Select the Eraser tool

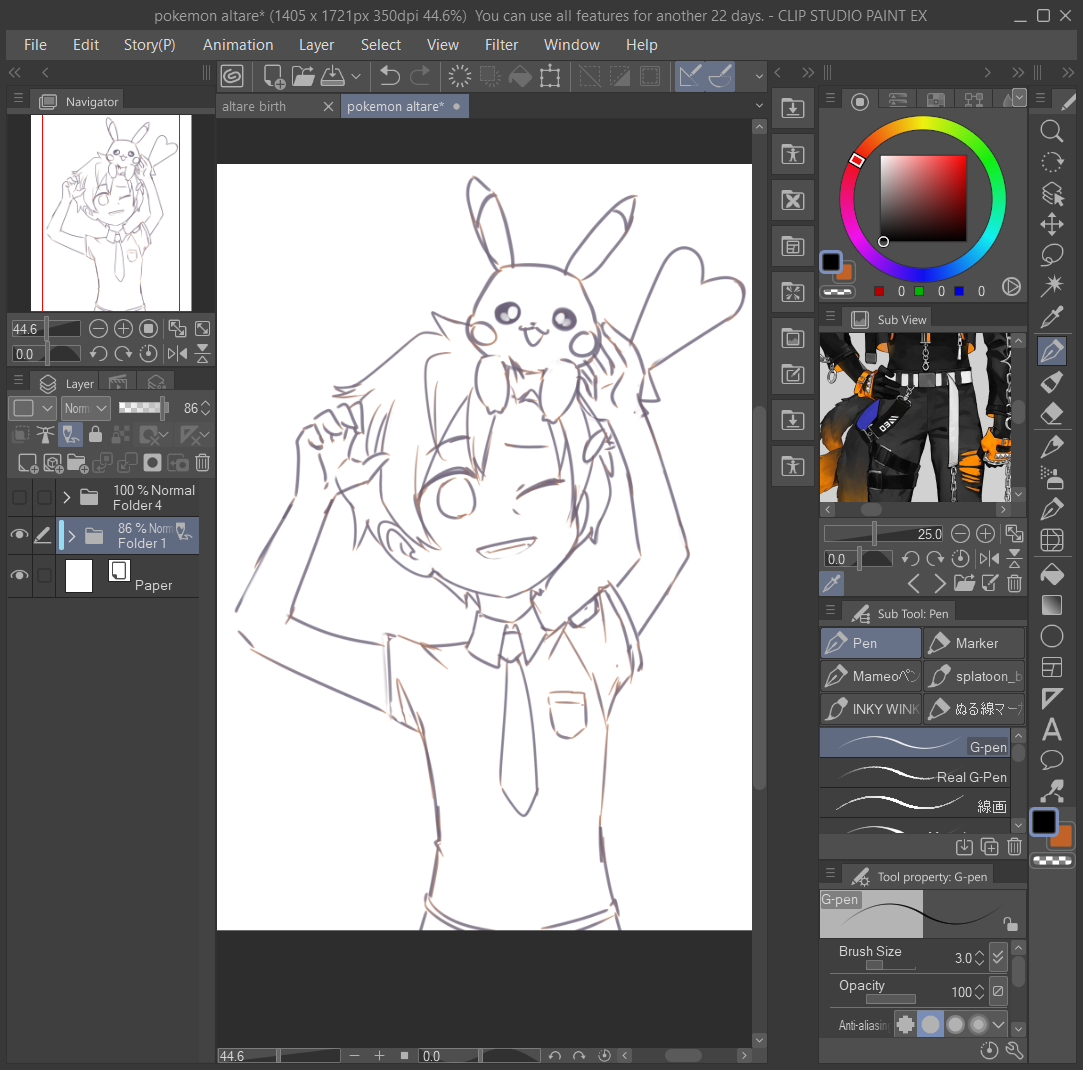pyautogui.click(x=1051, y=413)
